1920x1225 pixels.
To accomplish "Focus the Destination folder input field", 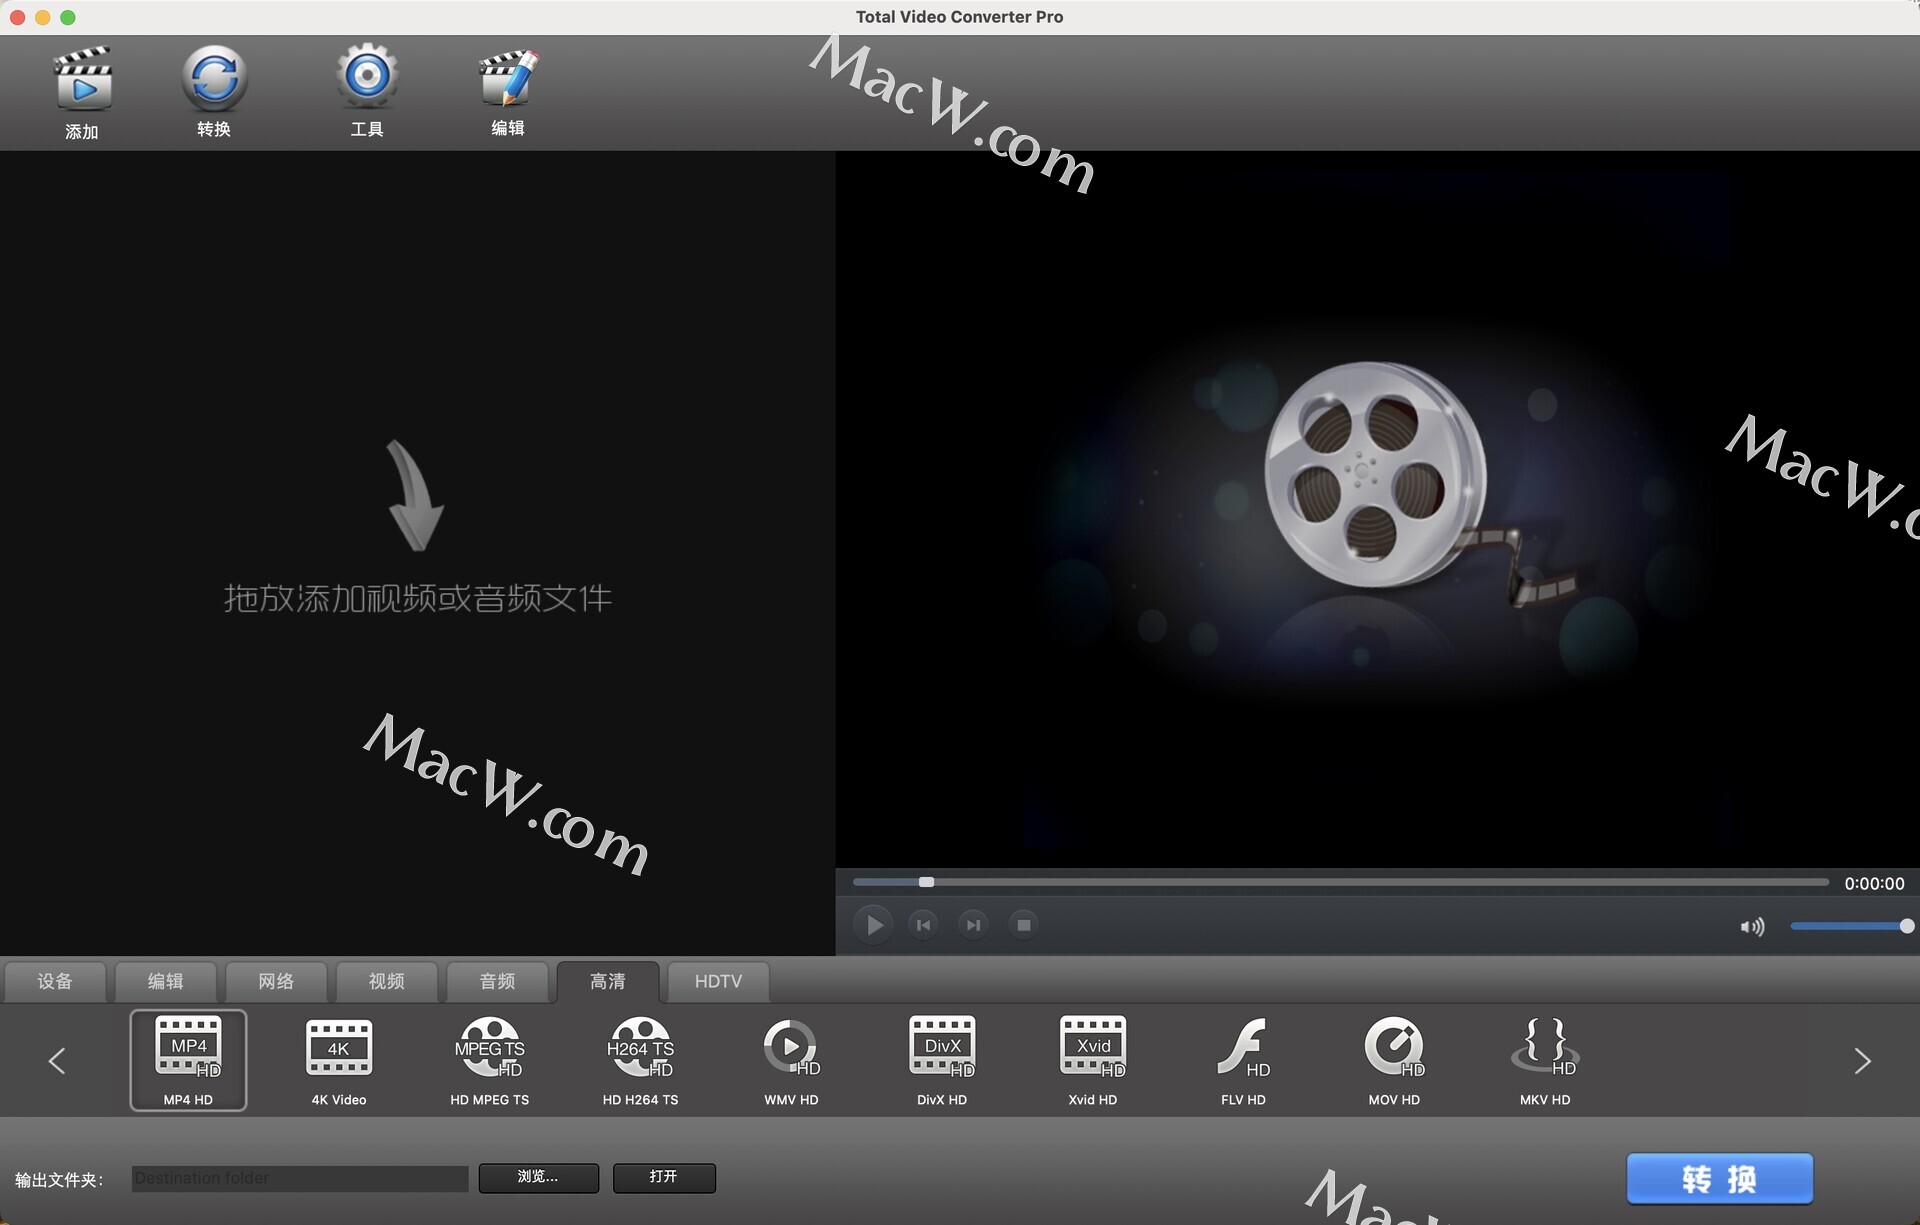I will pyautogui.click(x=300, y=1178).
